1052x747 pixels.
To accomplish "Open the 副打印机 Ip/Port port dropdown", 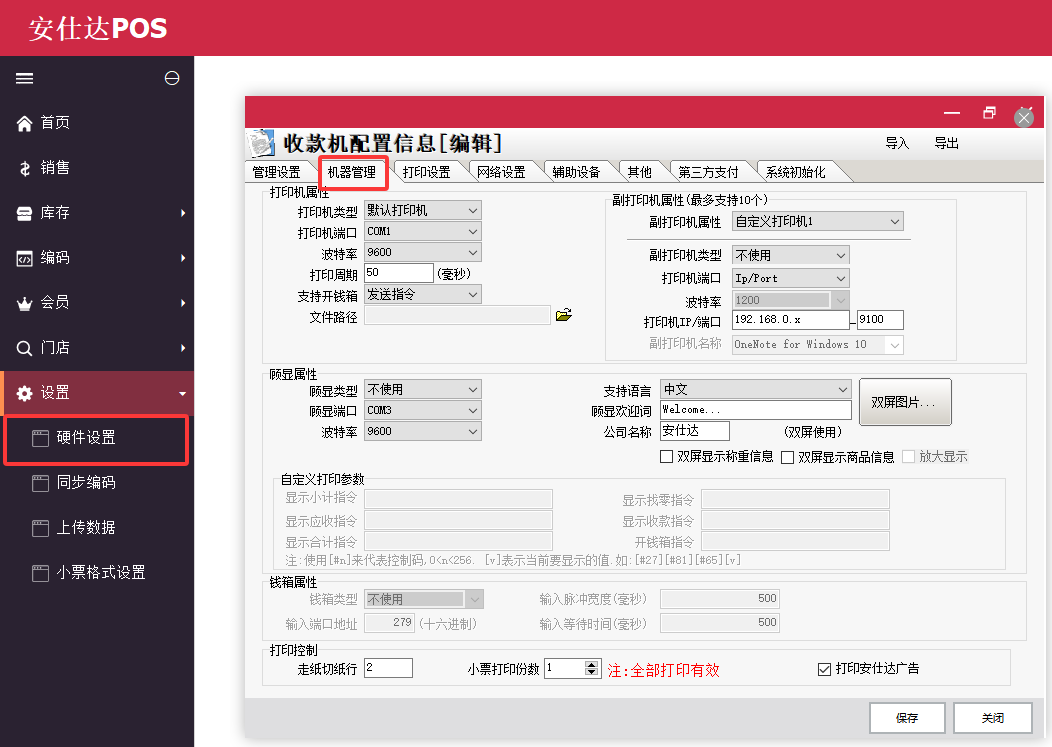I will (x=790, y=278).
